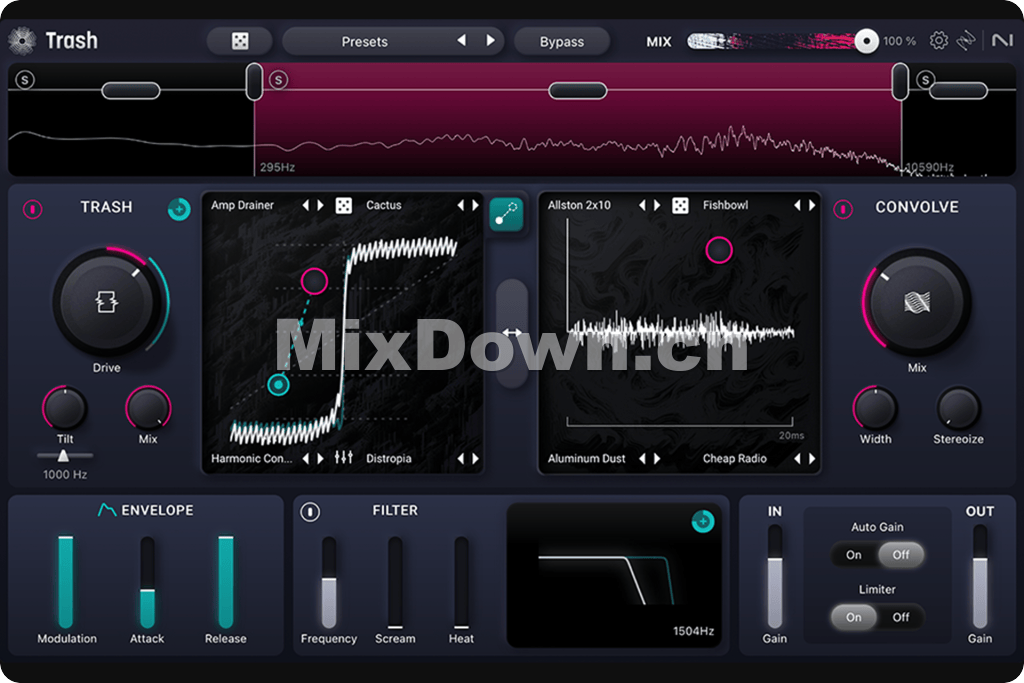Set Limiter to On
Screen dimensions: 1024x683
tap(854, 617)
